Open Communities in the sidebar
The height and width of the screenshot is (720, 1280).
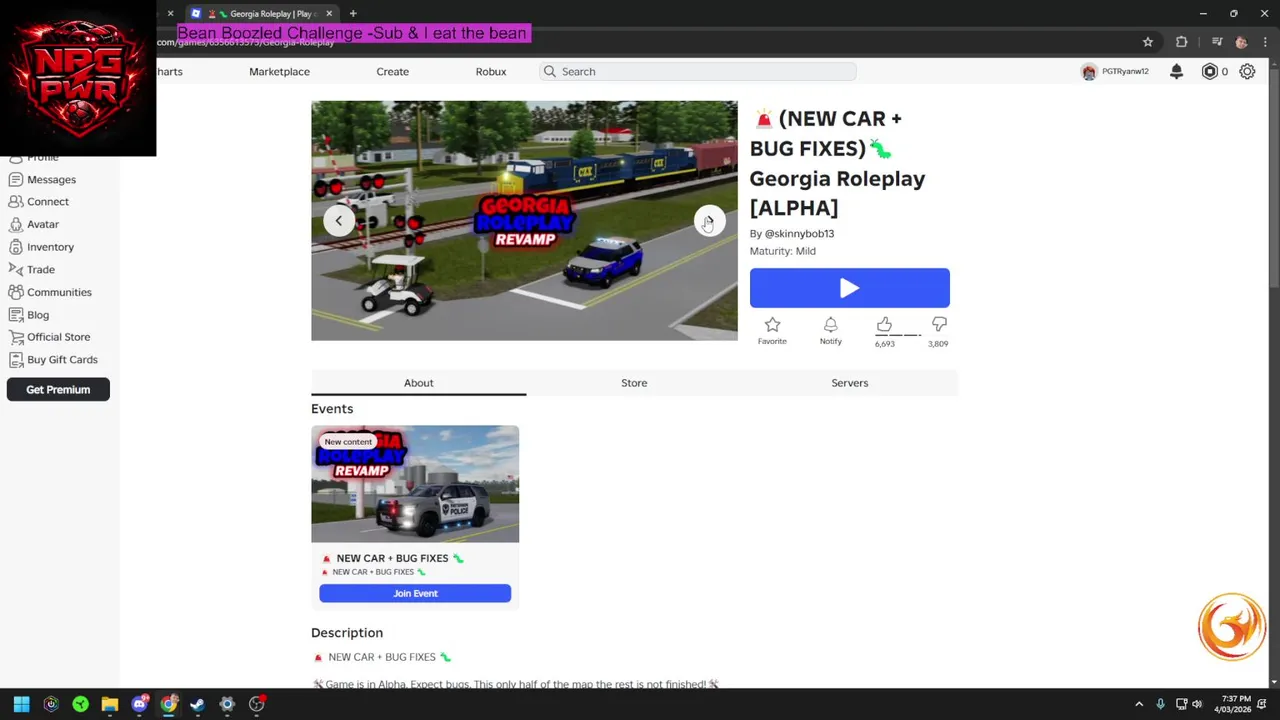[x=50, y=292]
